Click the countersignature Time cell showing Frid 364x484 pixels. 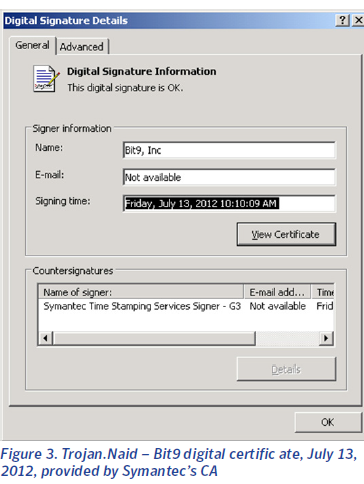coord(324,306)
